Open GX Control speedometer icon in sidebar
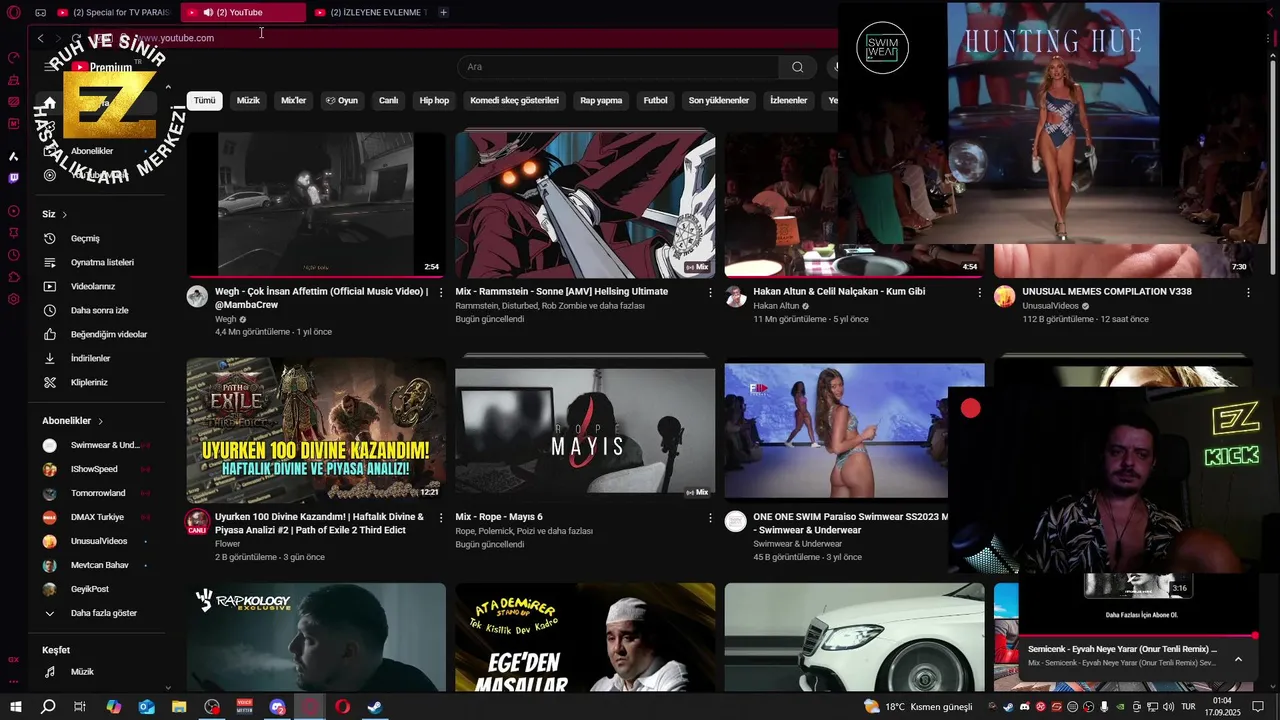1280x720 pixels. pos(14,58)
